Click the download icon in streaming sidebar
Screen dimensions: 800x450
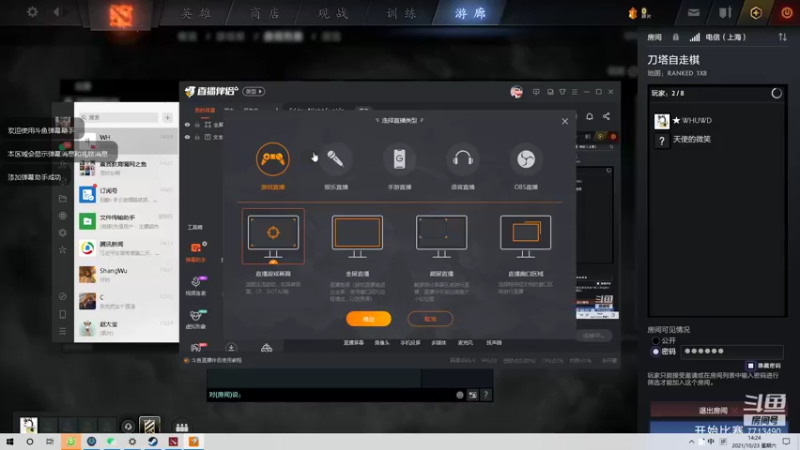coord(231,348)
